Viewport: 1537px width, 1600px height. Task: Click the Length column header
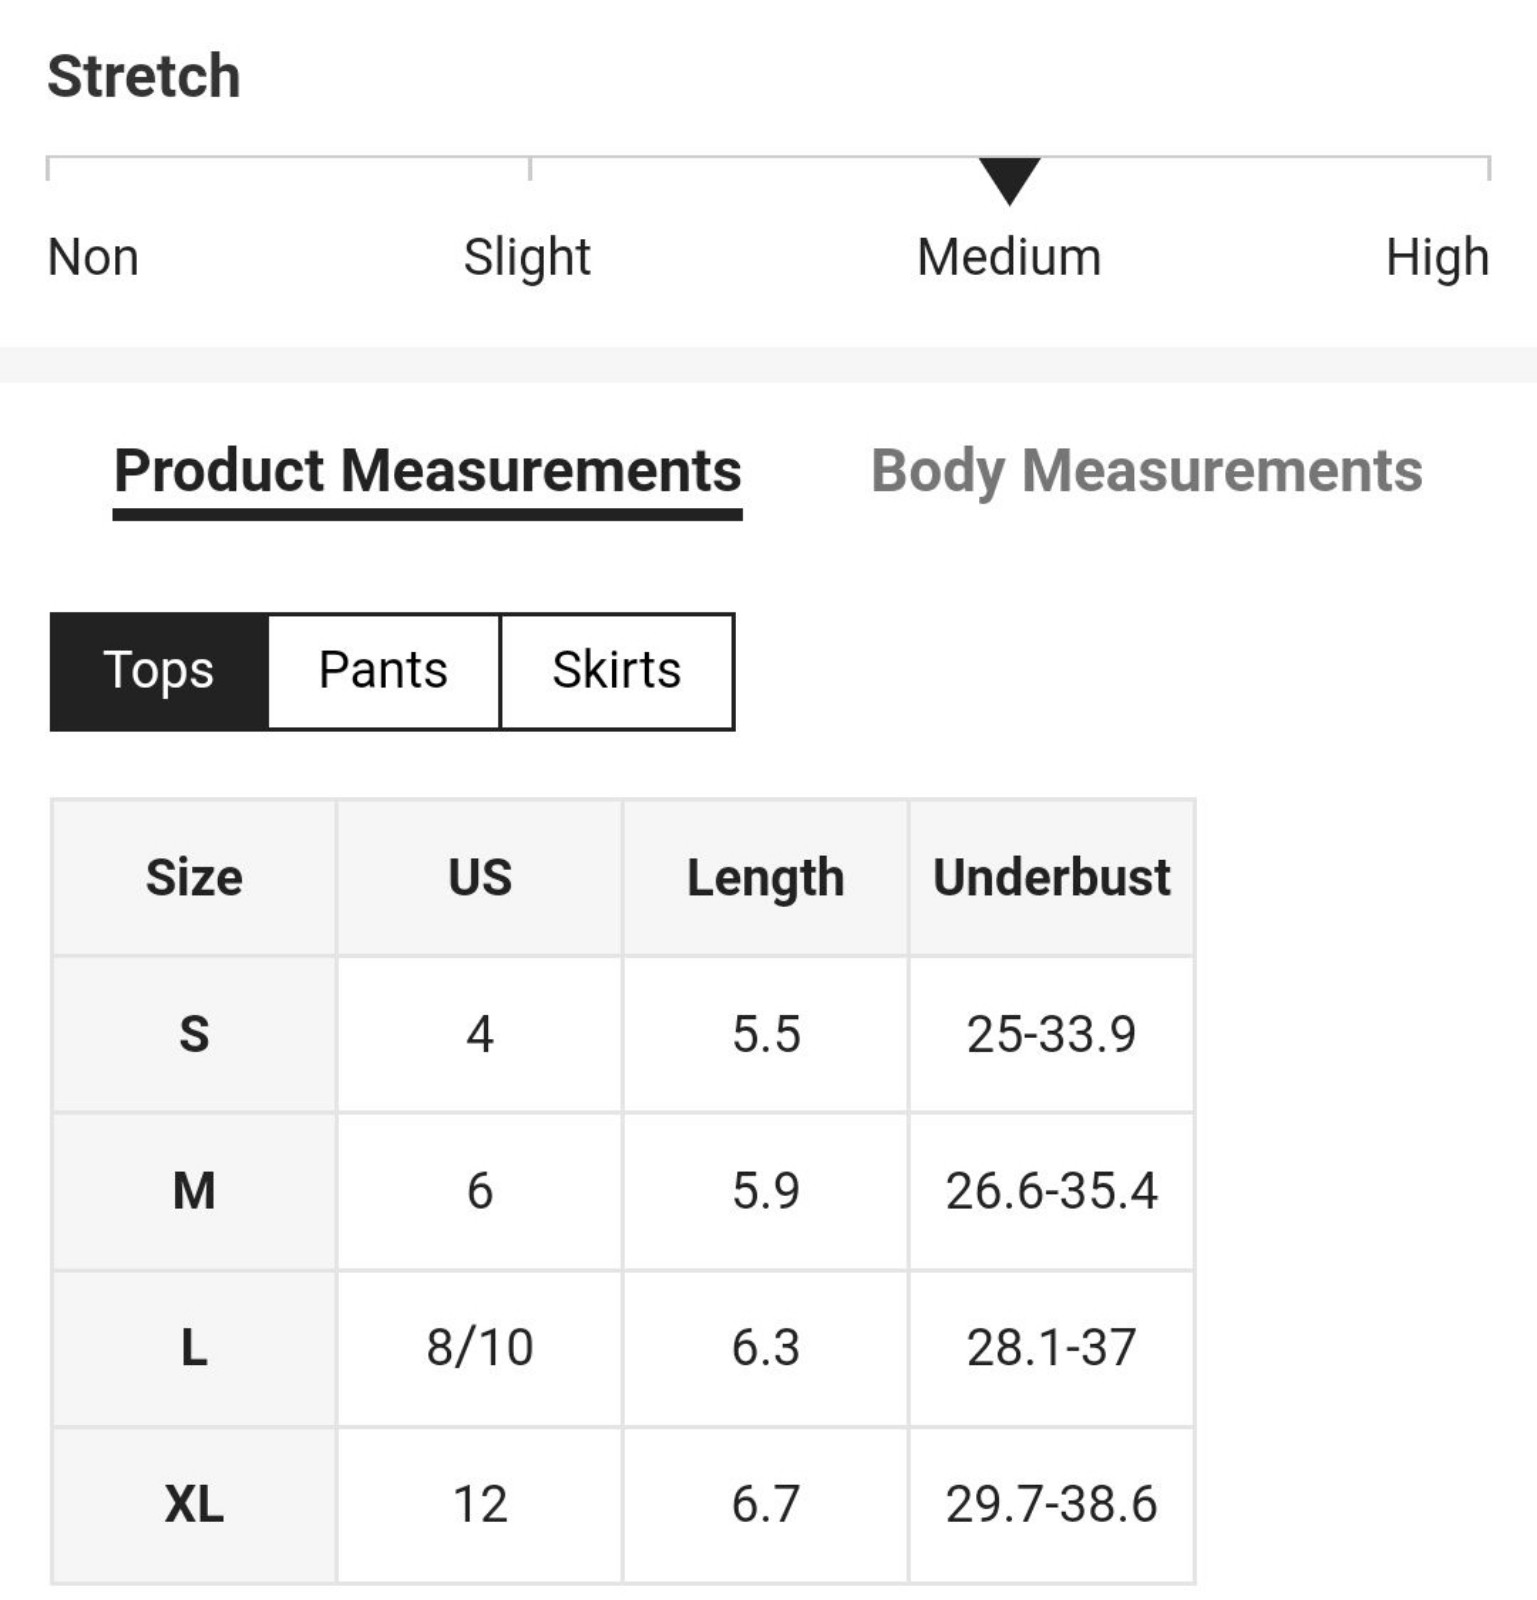click(x=766, y=877)
